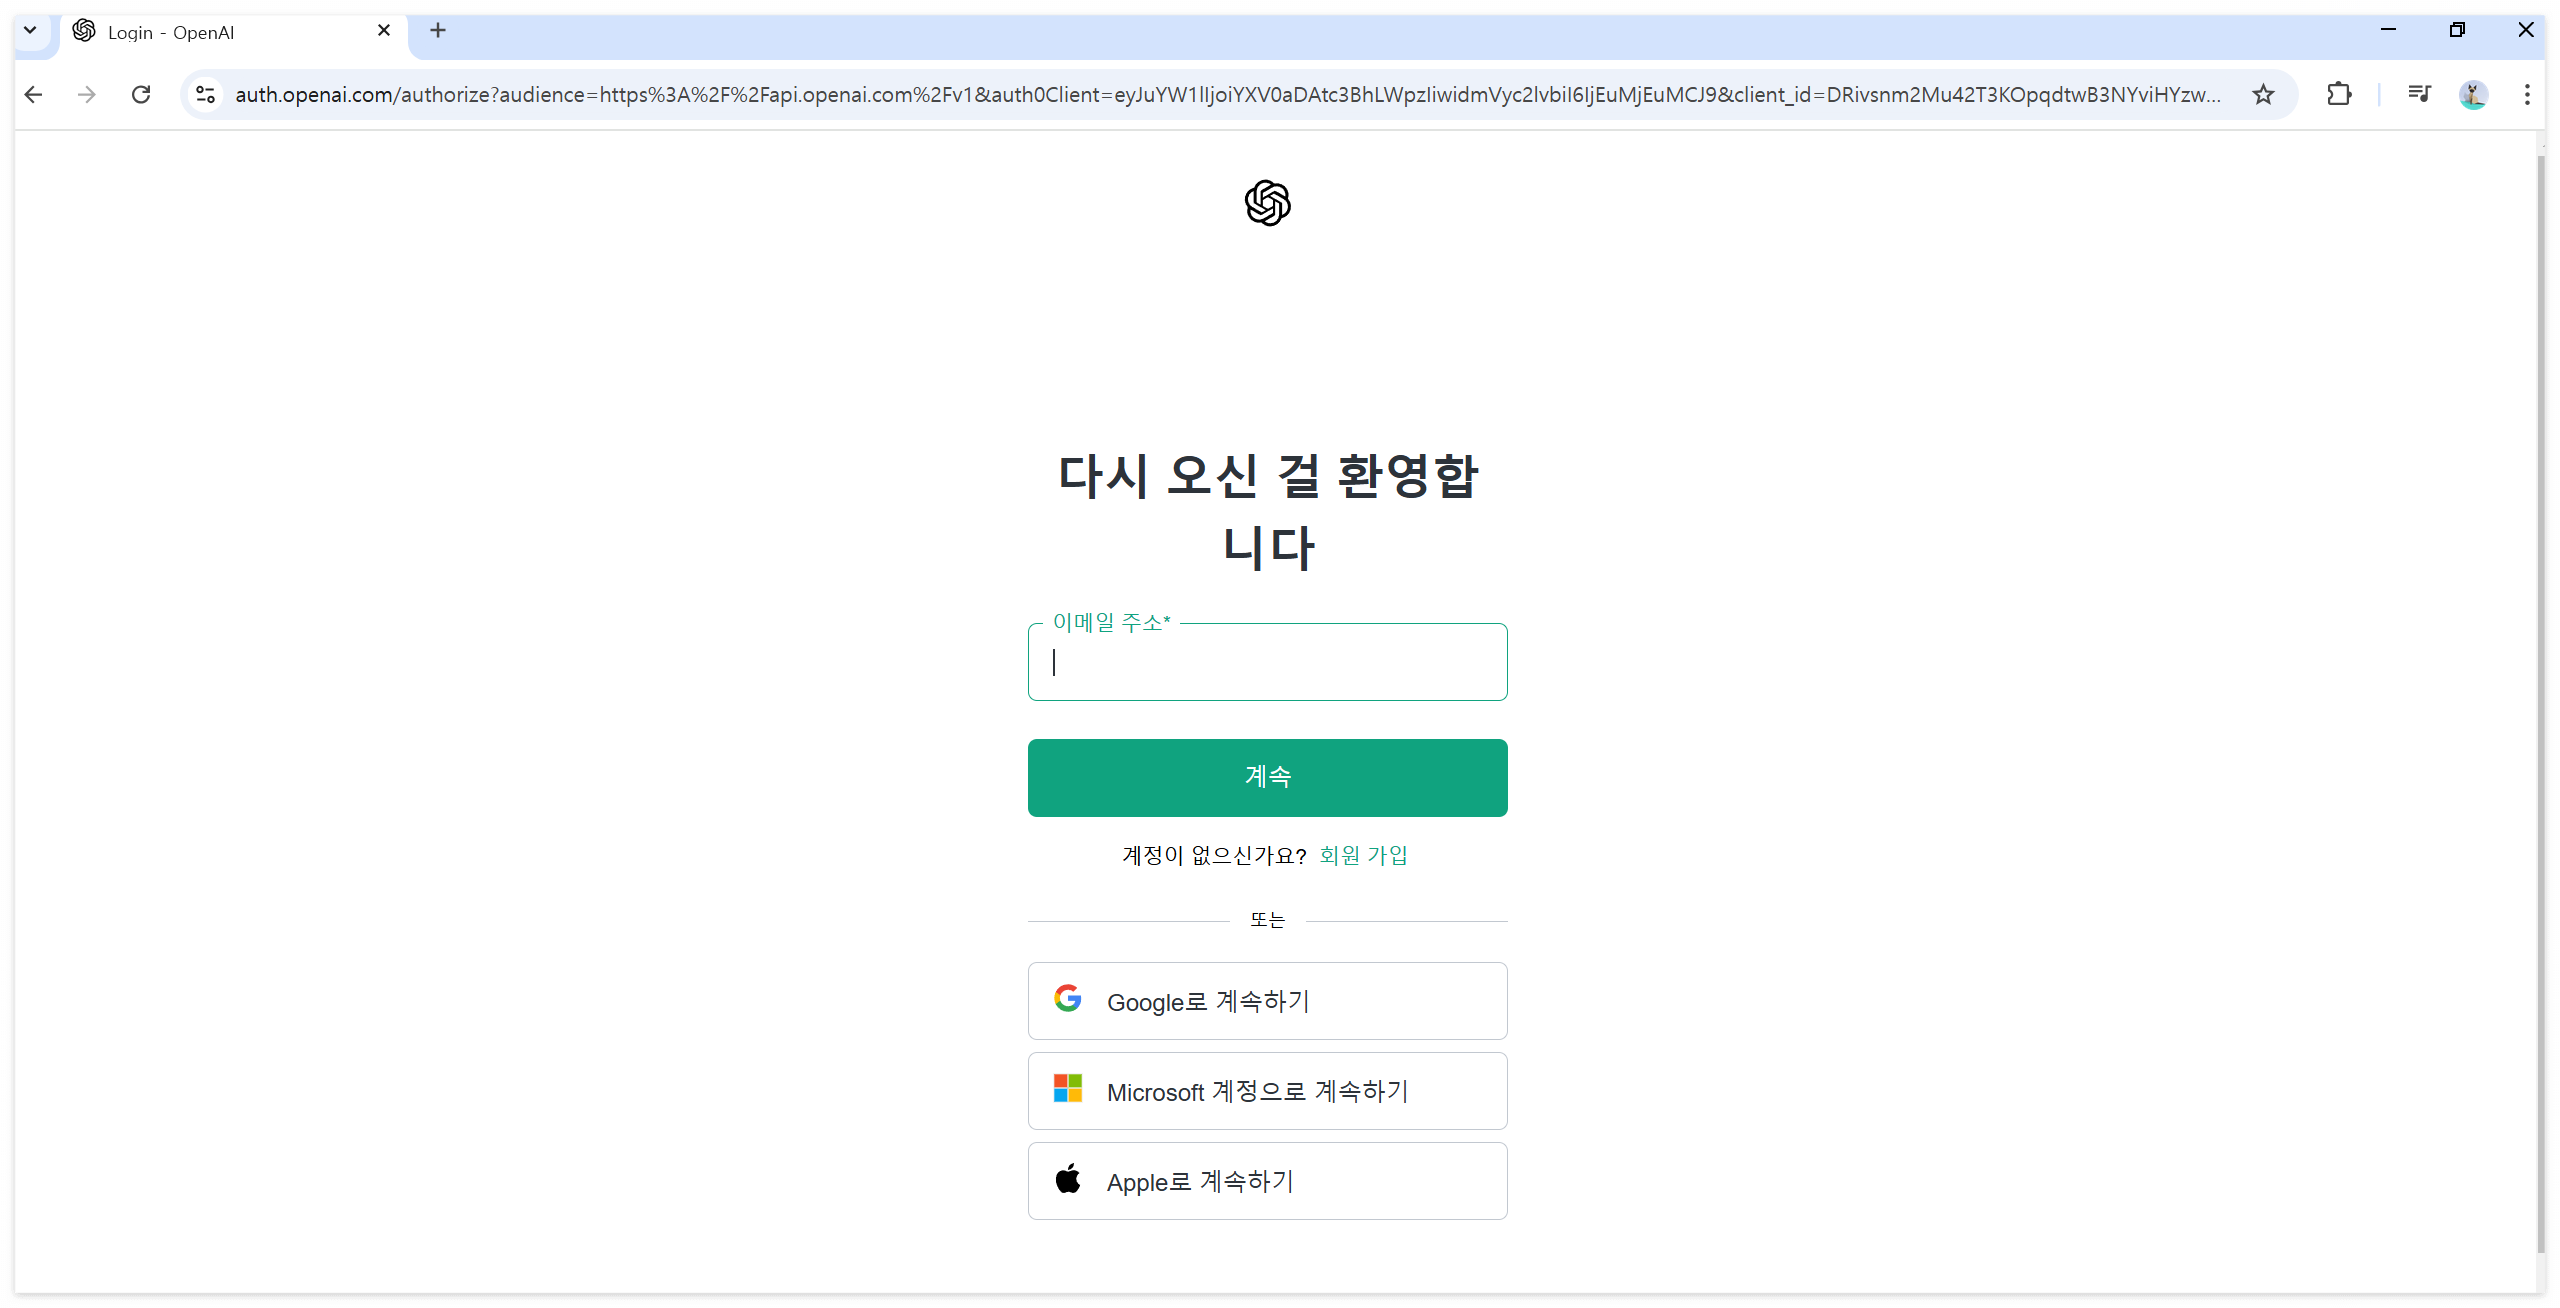Continue with Google (Google로 계속하기)

(x=1267, y=1001)
